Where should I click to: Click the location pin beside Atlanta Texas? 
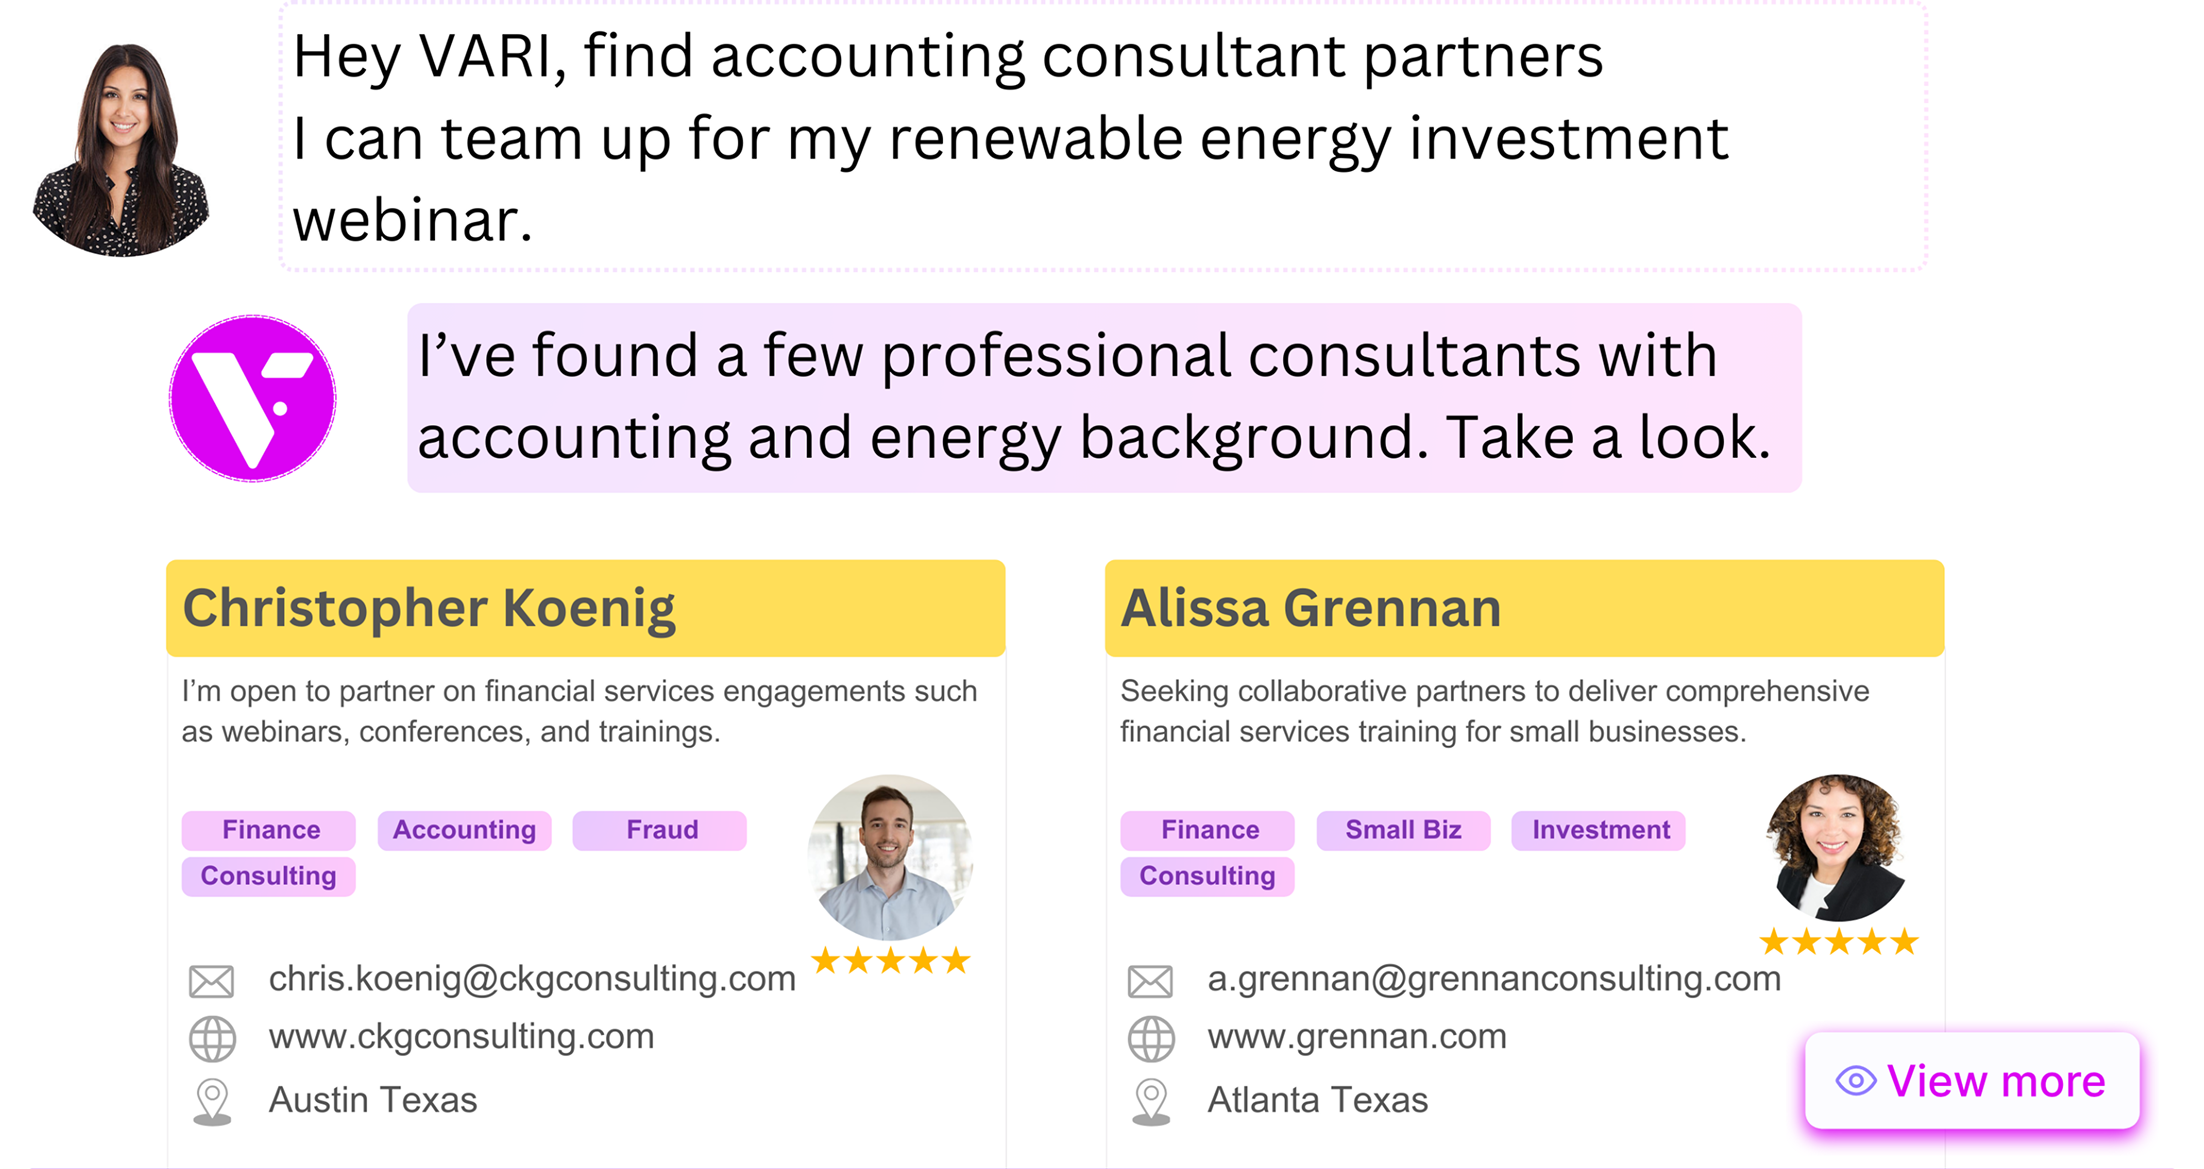pyautogui.click(x=1151, y=1102)
